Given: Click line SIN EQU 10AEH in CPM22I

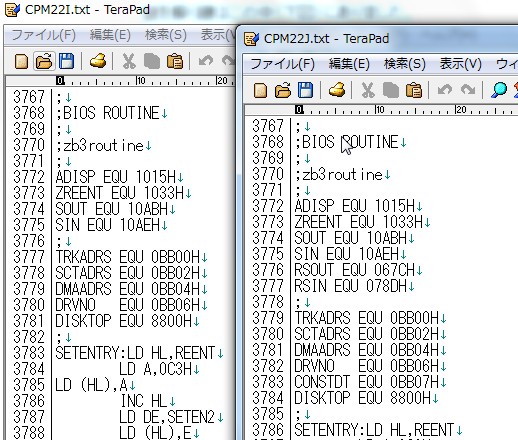Looking at the screenshot, I should 108,225.
